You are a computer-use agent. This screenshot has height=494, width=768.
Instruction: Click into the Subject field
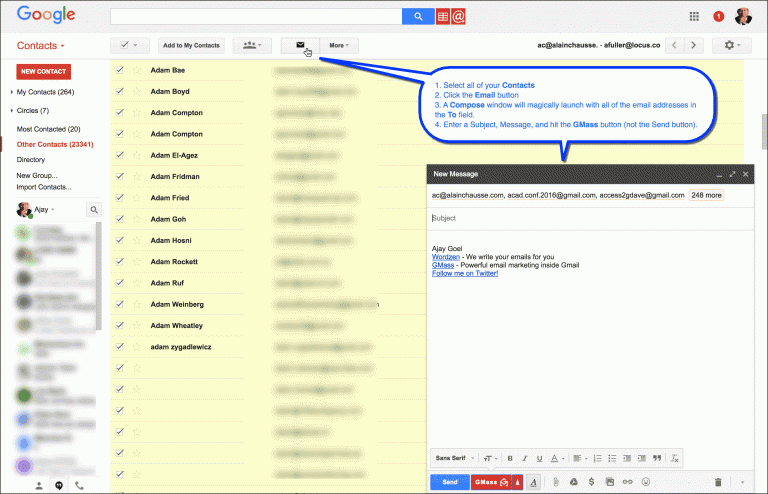[x=580, y=217]
